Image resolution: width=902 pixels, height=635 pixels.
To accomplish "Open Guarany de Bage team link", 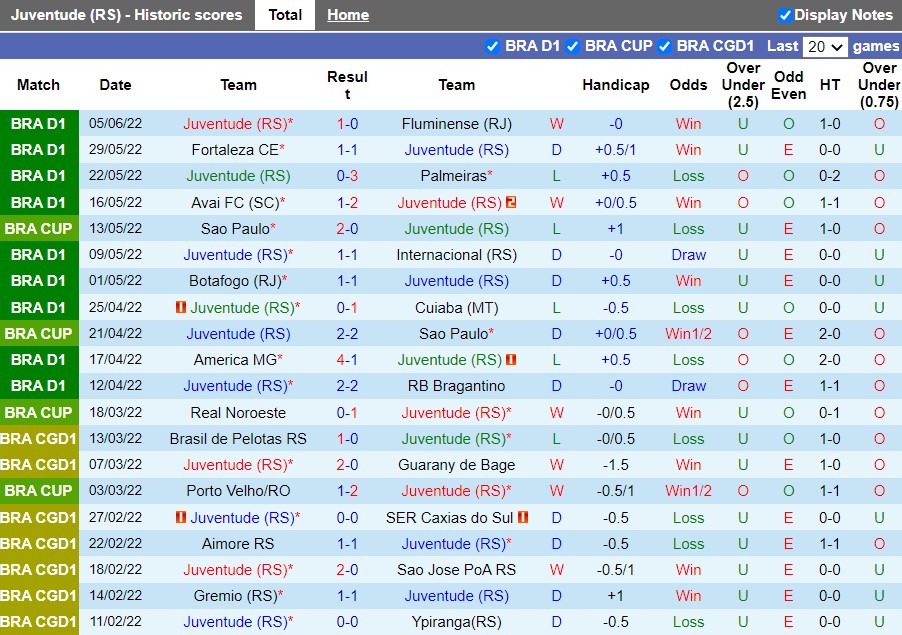I will 457,465.
